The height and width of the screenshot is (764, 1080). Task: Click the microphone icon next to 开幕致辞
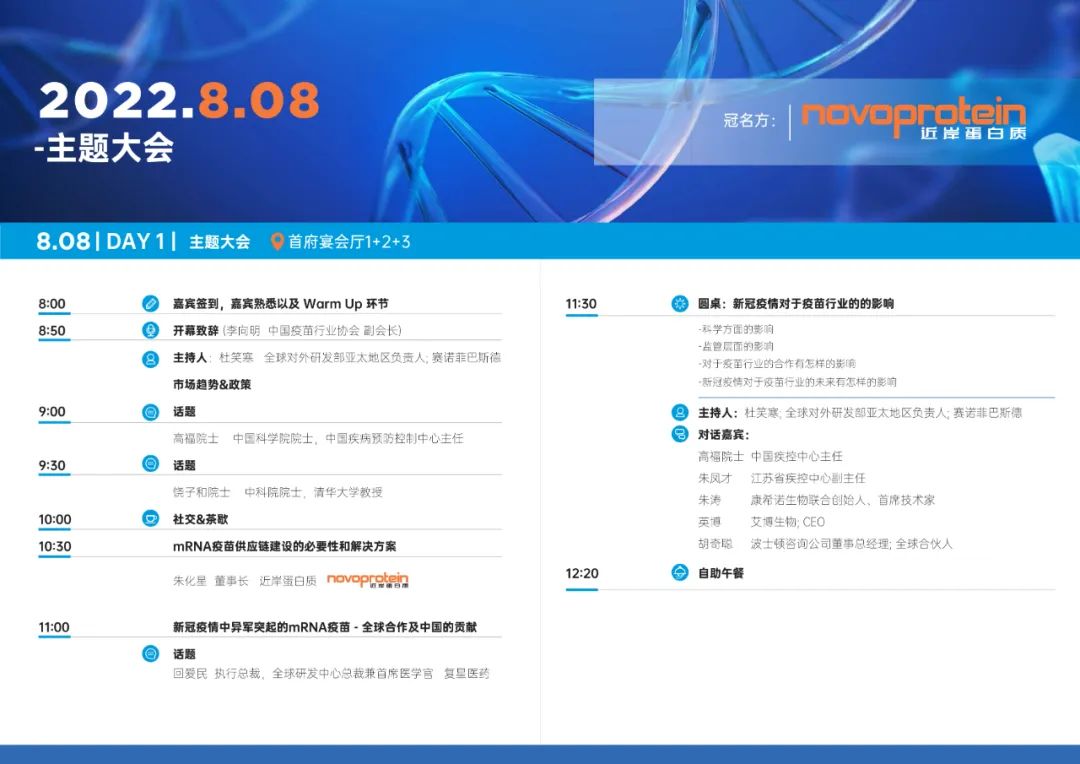pyautogui.click(x=150, y=331)
